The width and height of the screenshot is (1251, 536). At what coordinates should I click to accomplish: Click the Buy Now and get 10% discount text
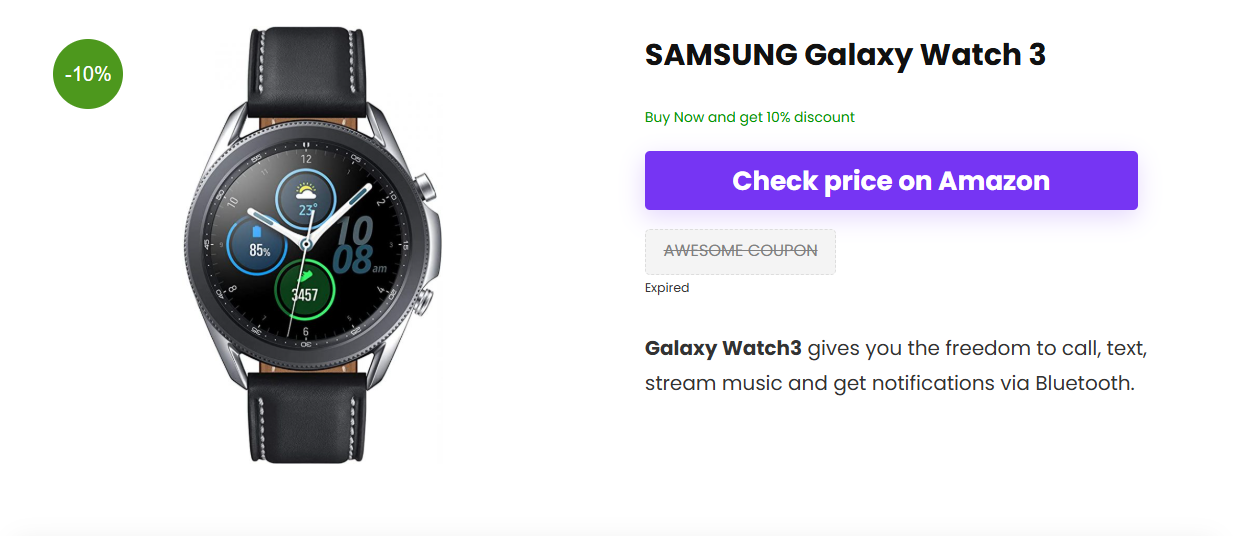pyautogui.click(x=750, y=117)
